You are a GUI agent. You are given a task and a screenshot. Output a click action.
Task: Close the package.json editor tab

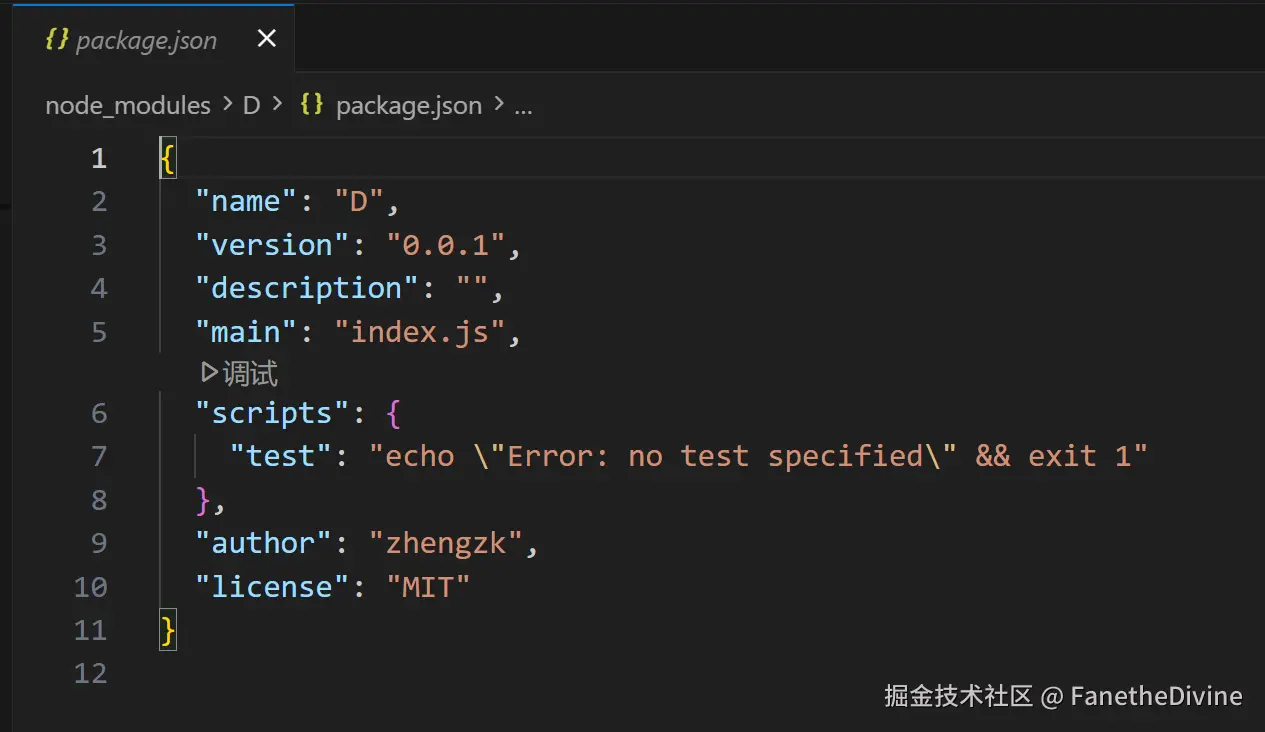(266, 39)
